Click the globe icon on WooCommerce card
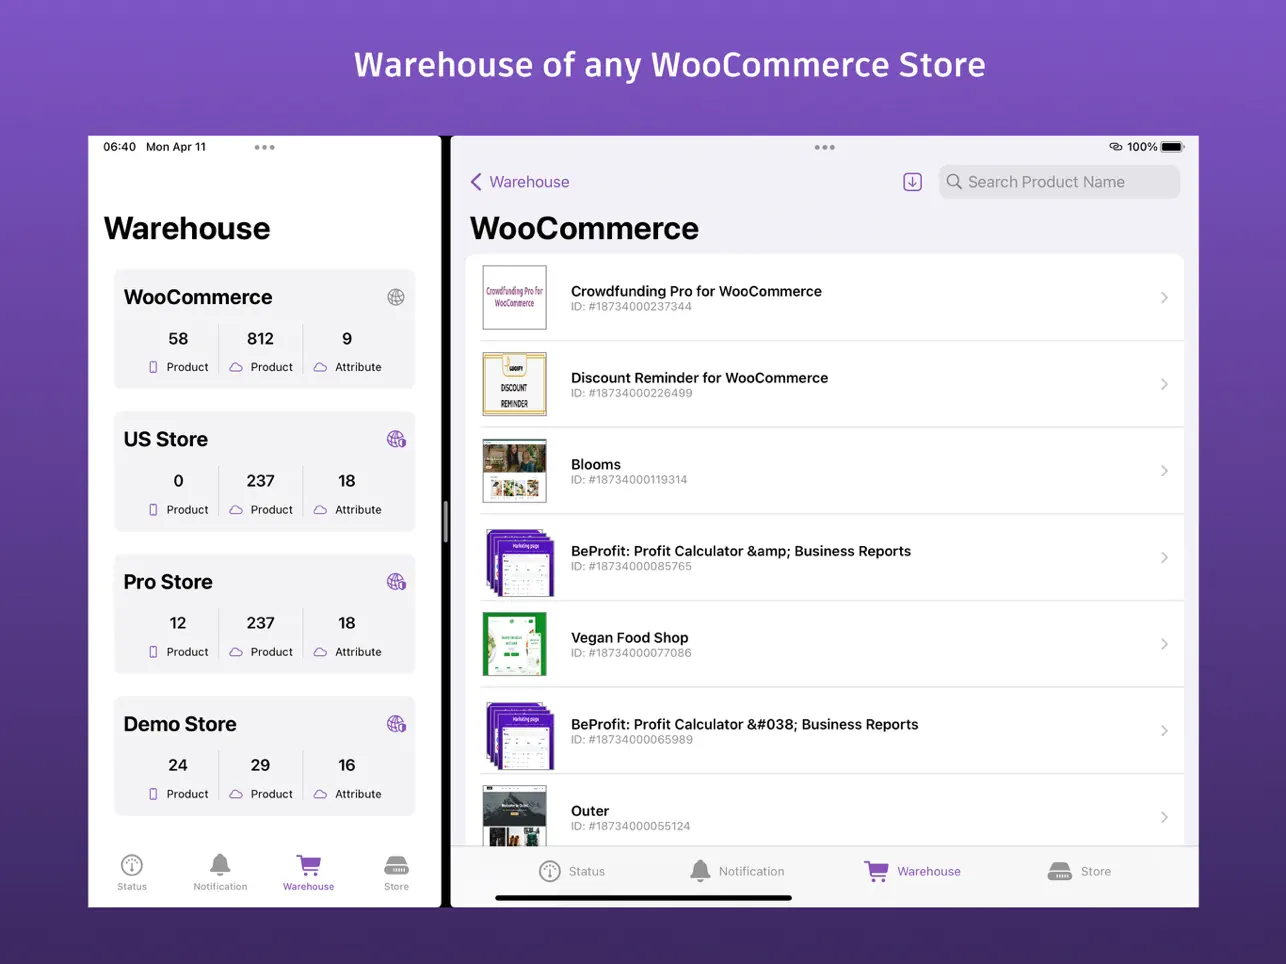1286x964 pixels. (396, 297)
